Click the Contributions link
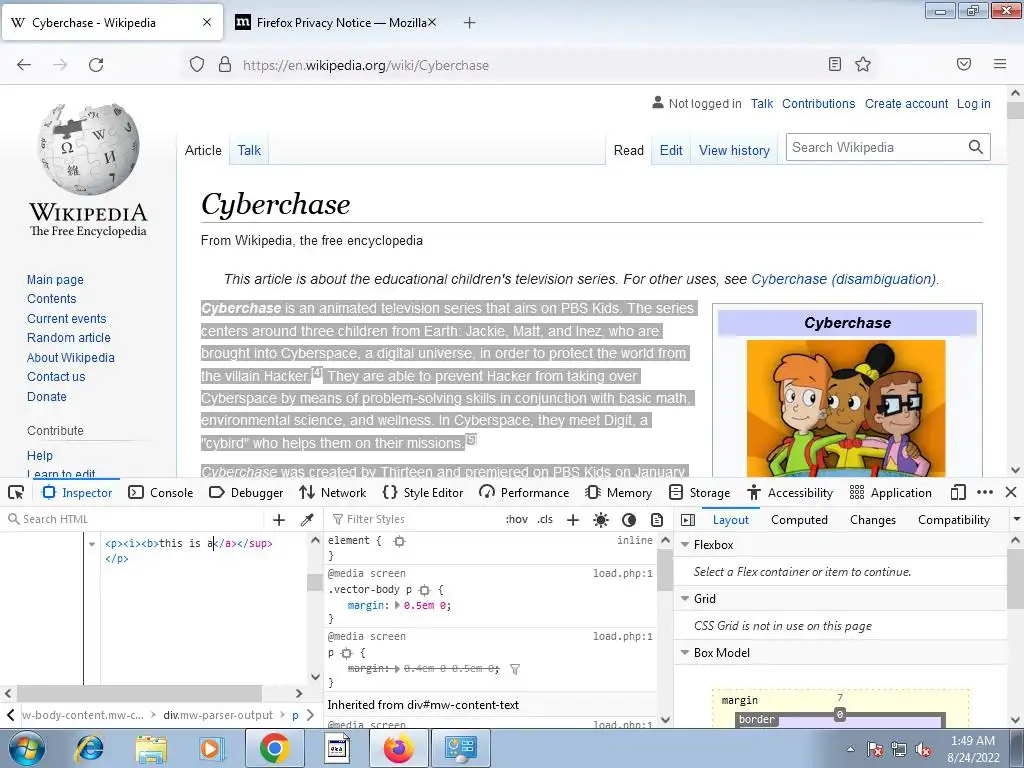Viewport: 1024px width, 768px height. coord(818,103)
